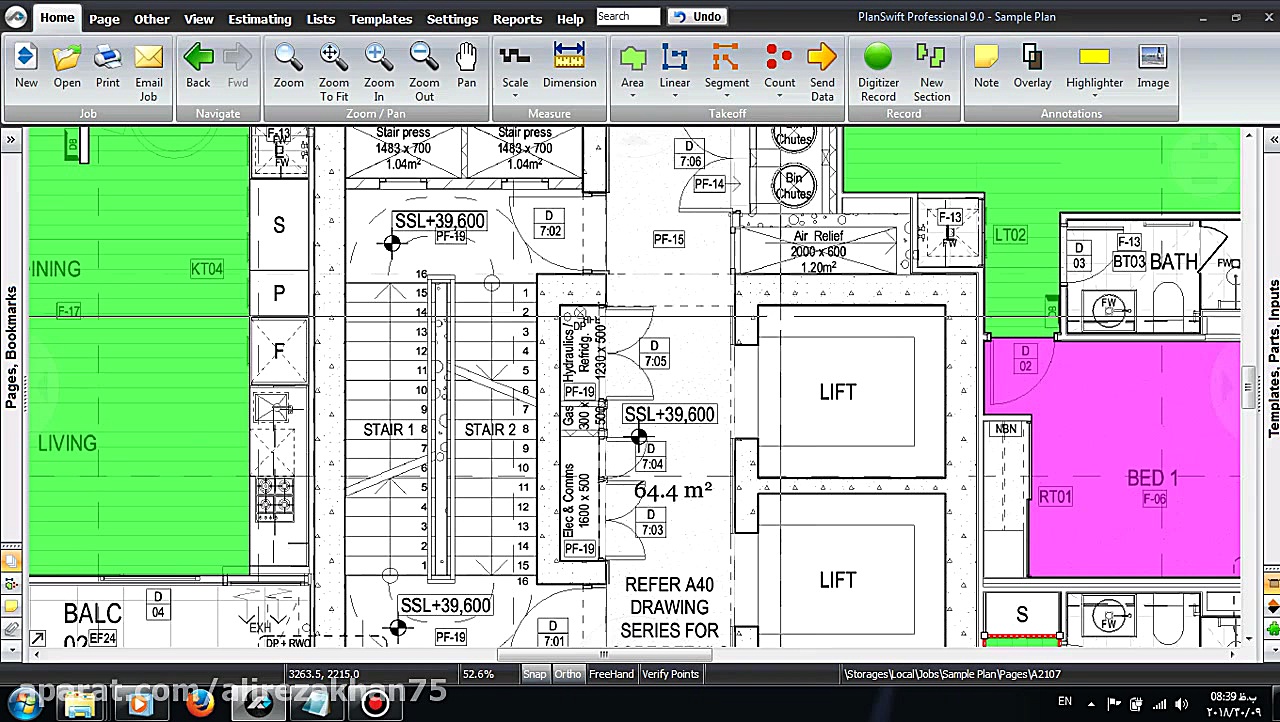Turn on FreeHand drawing mode
Image resolution: width=1280 pixels, height=722 pixels.
(611, 674)
